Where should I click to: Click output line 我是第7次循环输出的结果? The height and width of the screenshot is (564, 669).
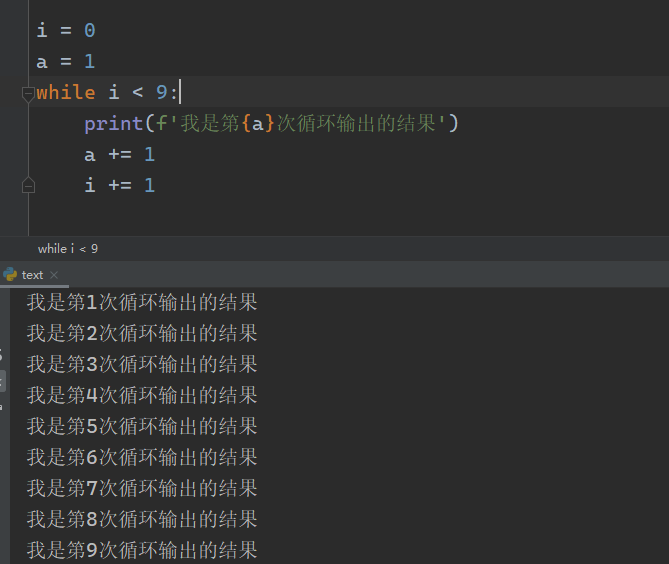point(142,488)
